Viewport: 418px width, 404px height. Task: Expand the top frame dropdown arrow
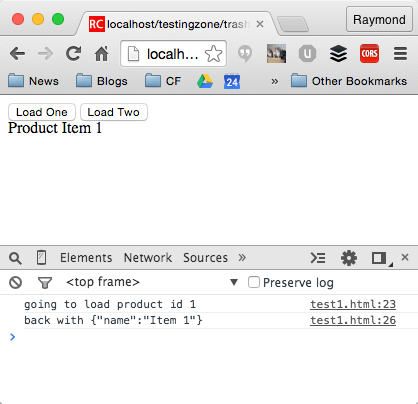(x=234, y=283)
